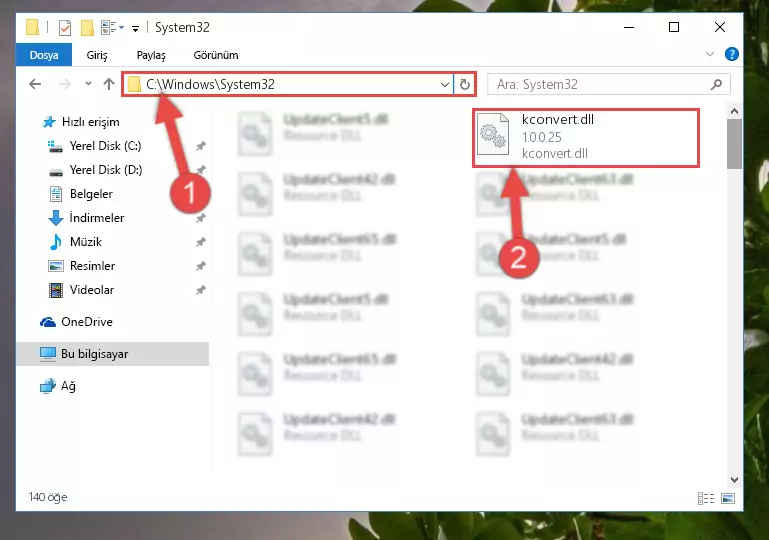
Task: Select Ağ network in navigation pane
Action: [58, 386]
